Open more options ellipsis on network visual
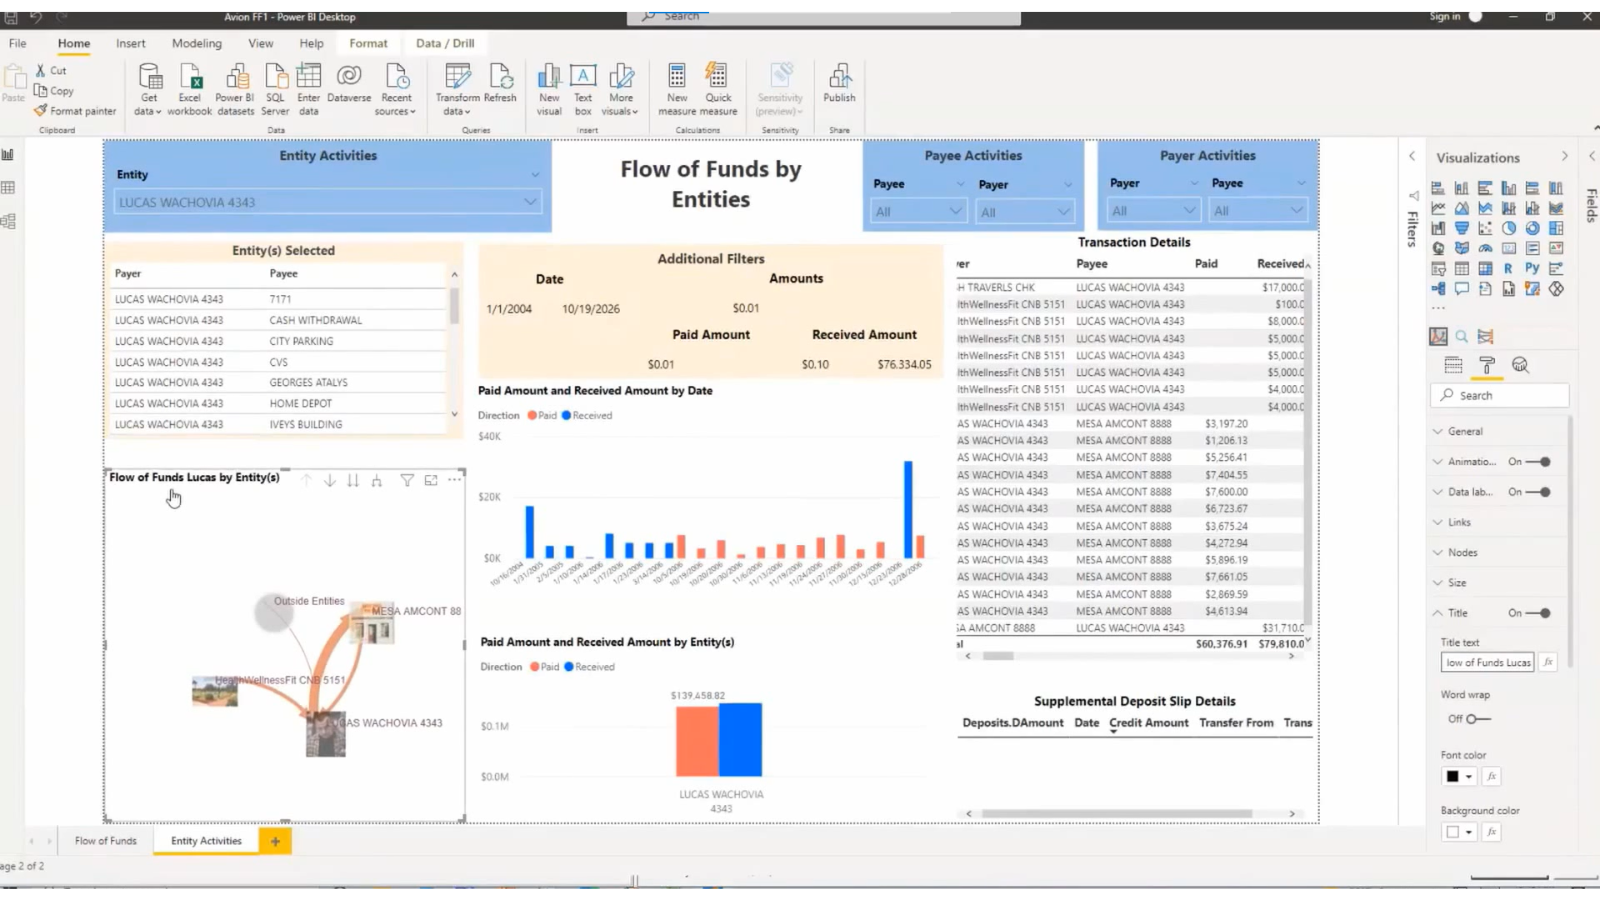The image size is (1600, 900). pyautogui.click(x=455, y=480)
